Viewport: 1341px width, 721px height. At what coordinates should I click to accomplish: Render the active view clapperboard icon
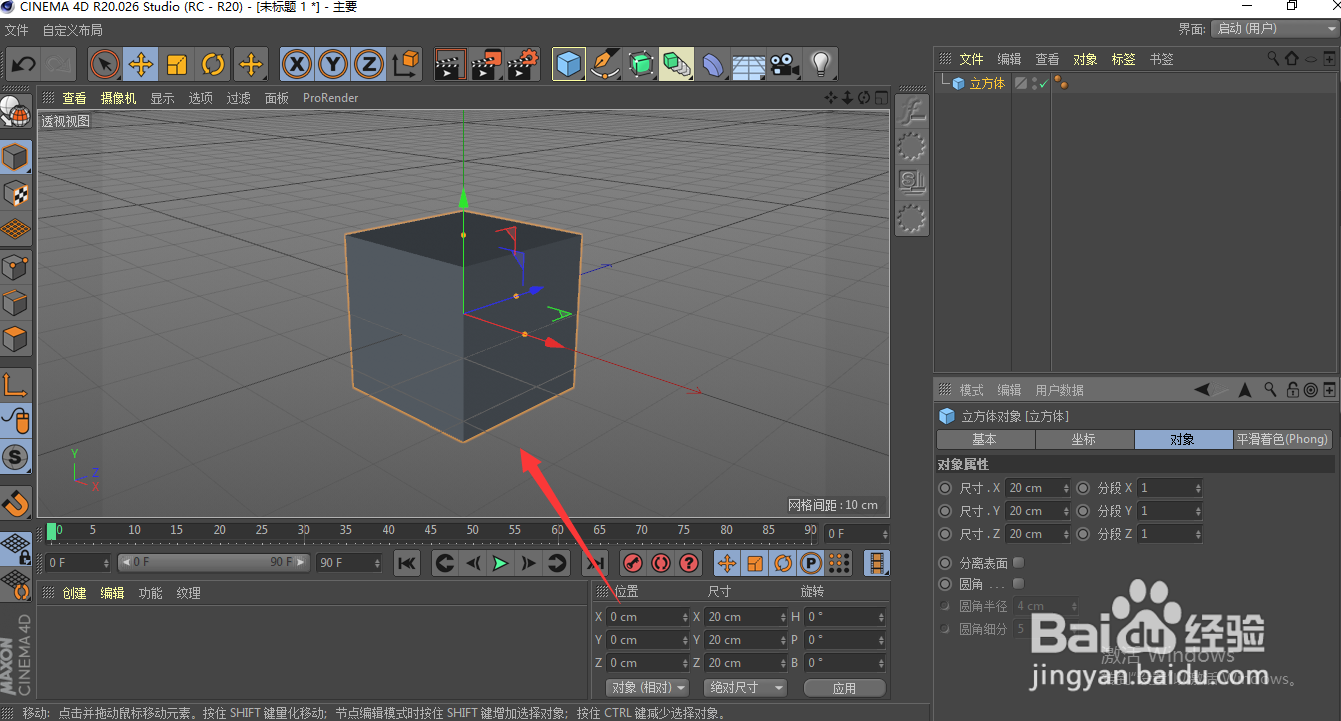tap(450, 65)
